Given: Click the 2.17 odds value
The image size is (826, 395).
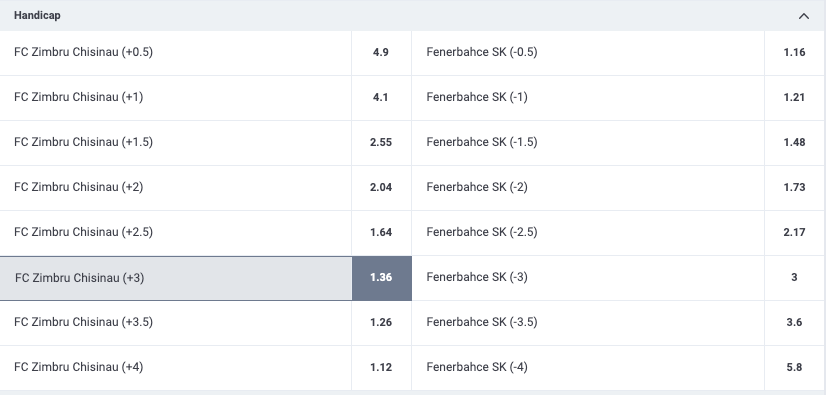Looking at the screenshot, I should point(794,232).
